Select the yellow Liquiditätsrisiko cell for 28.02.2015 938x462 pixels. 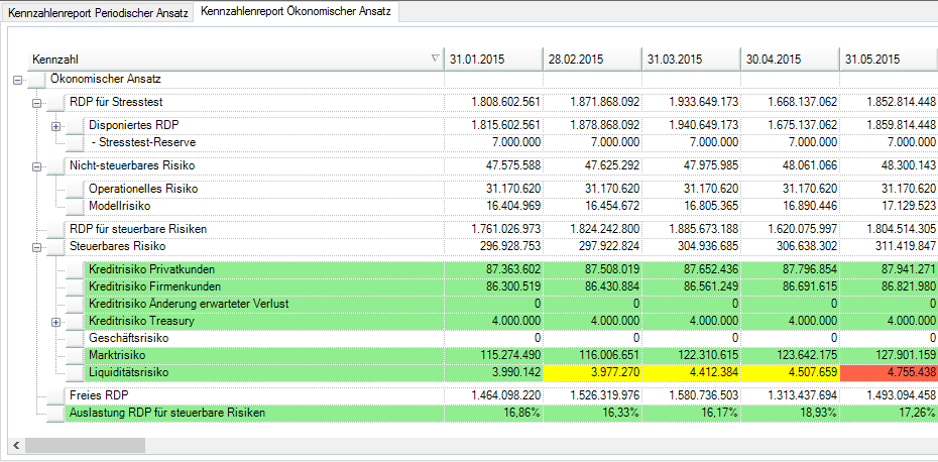(591, 372)
